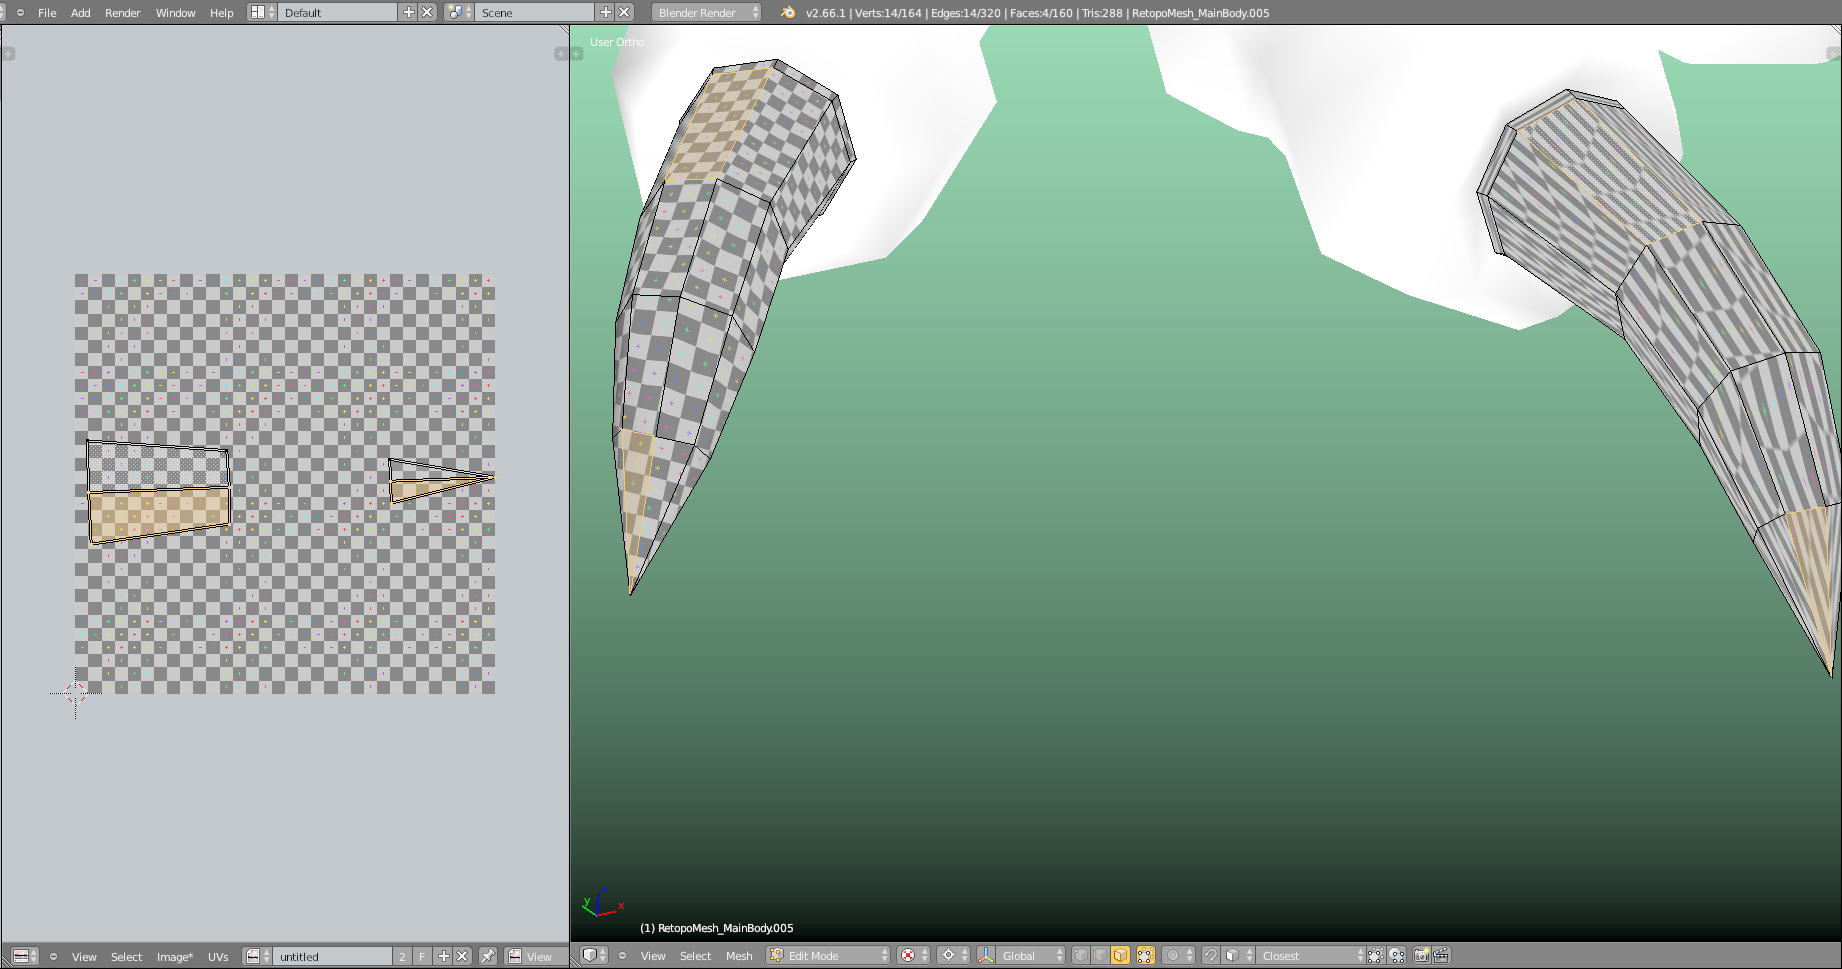Open the Image* menu in UV editor

click(x=175, y=957)
